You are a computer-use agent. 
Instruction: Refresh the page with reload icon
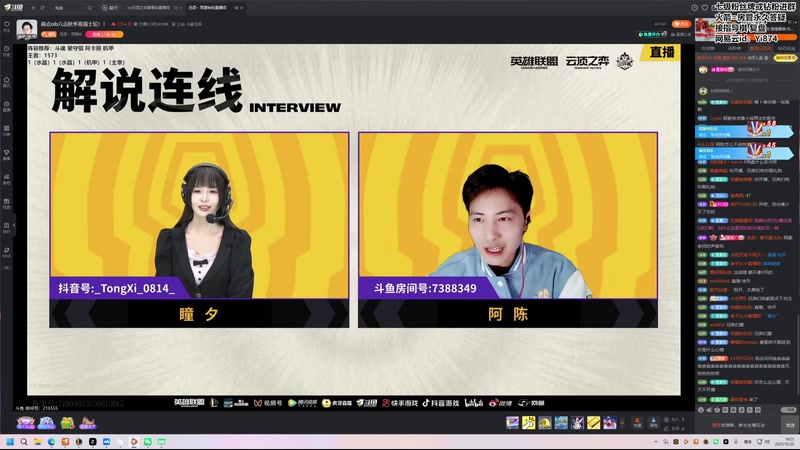(x=43, y=8)
